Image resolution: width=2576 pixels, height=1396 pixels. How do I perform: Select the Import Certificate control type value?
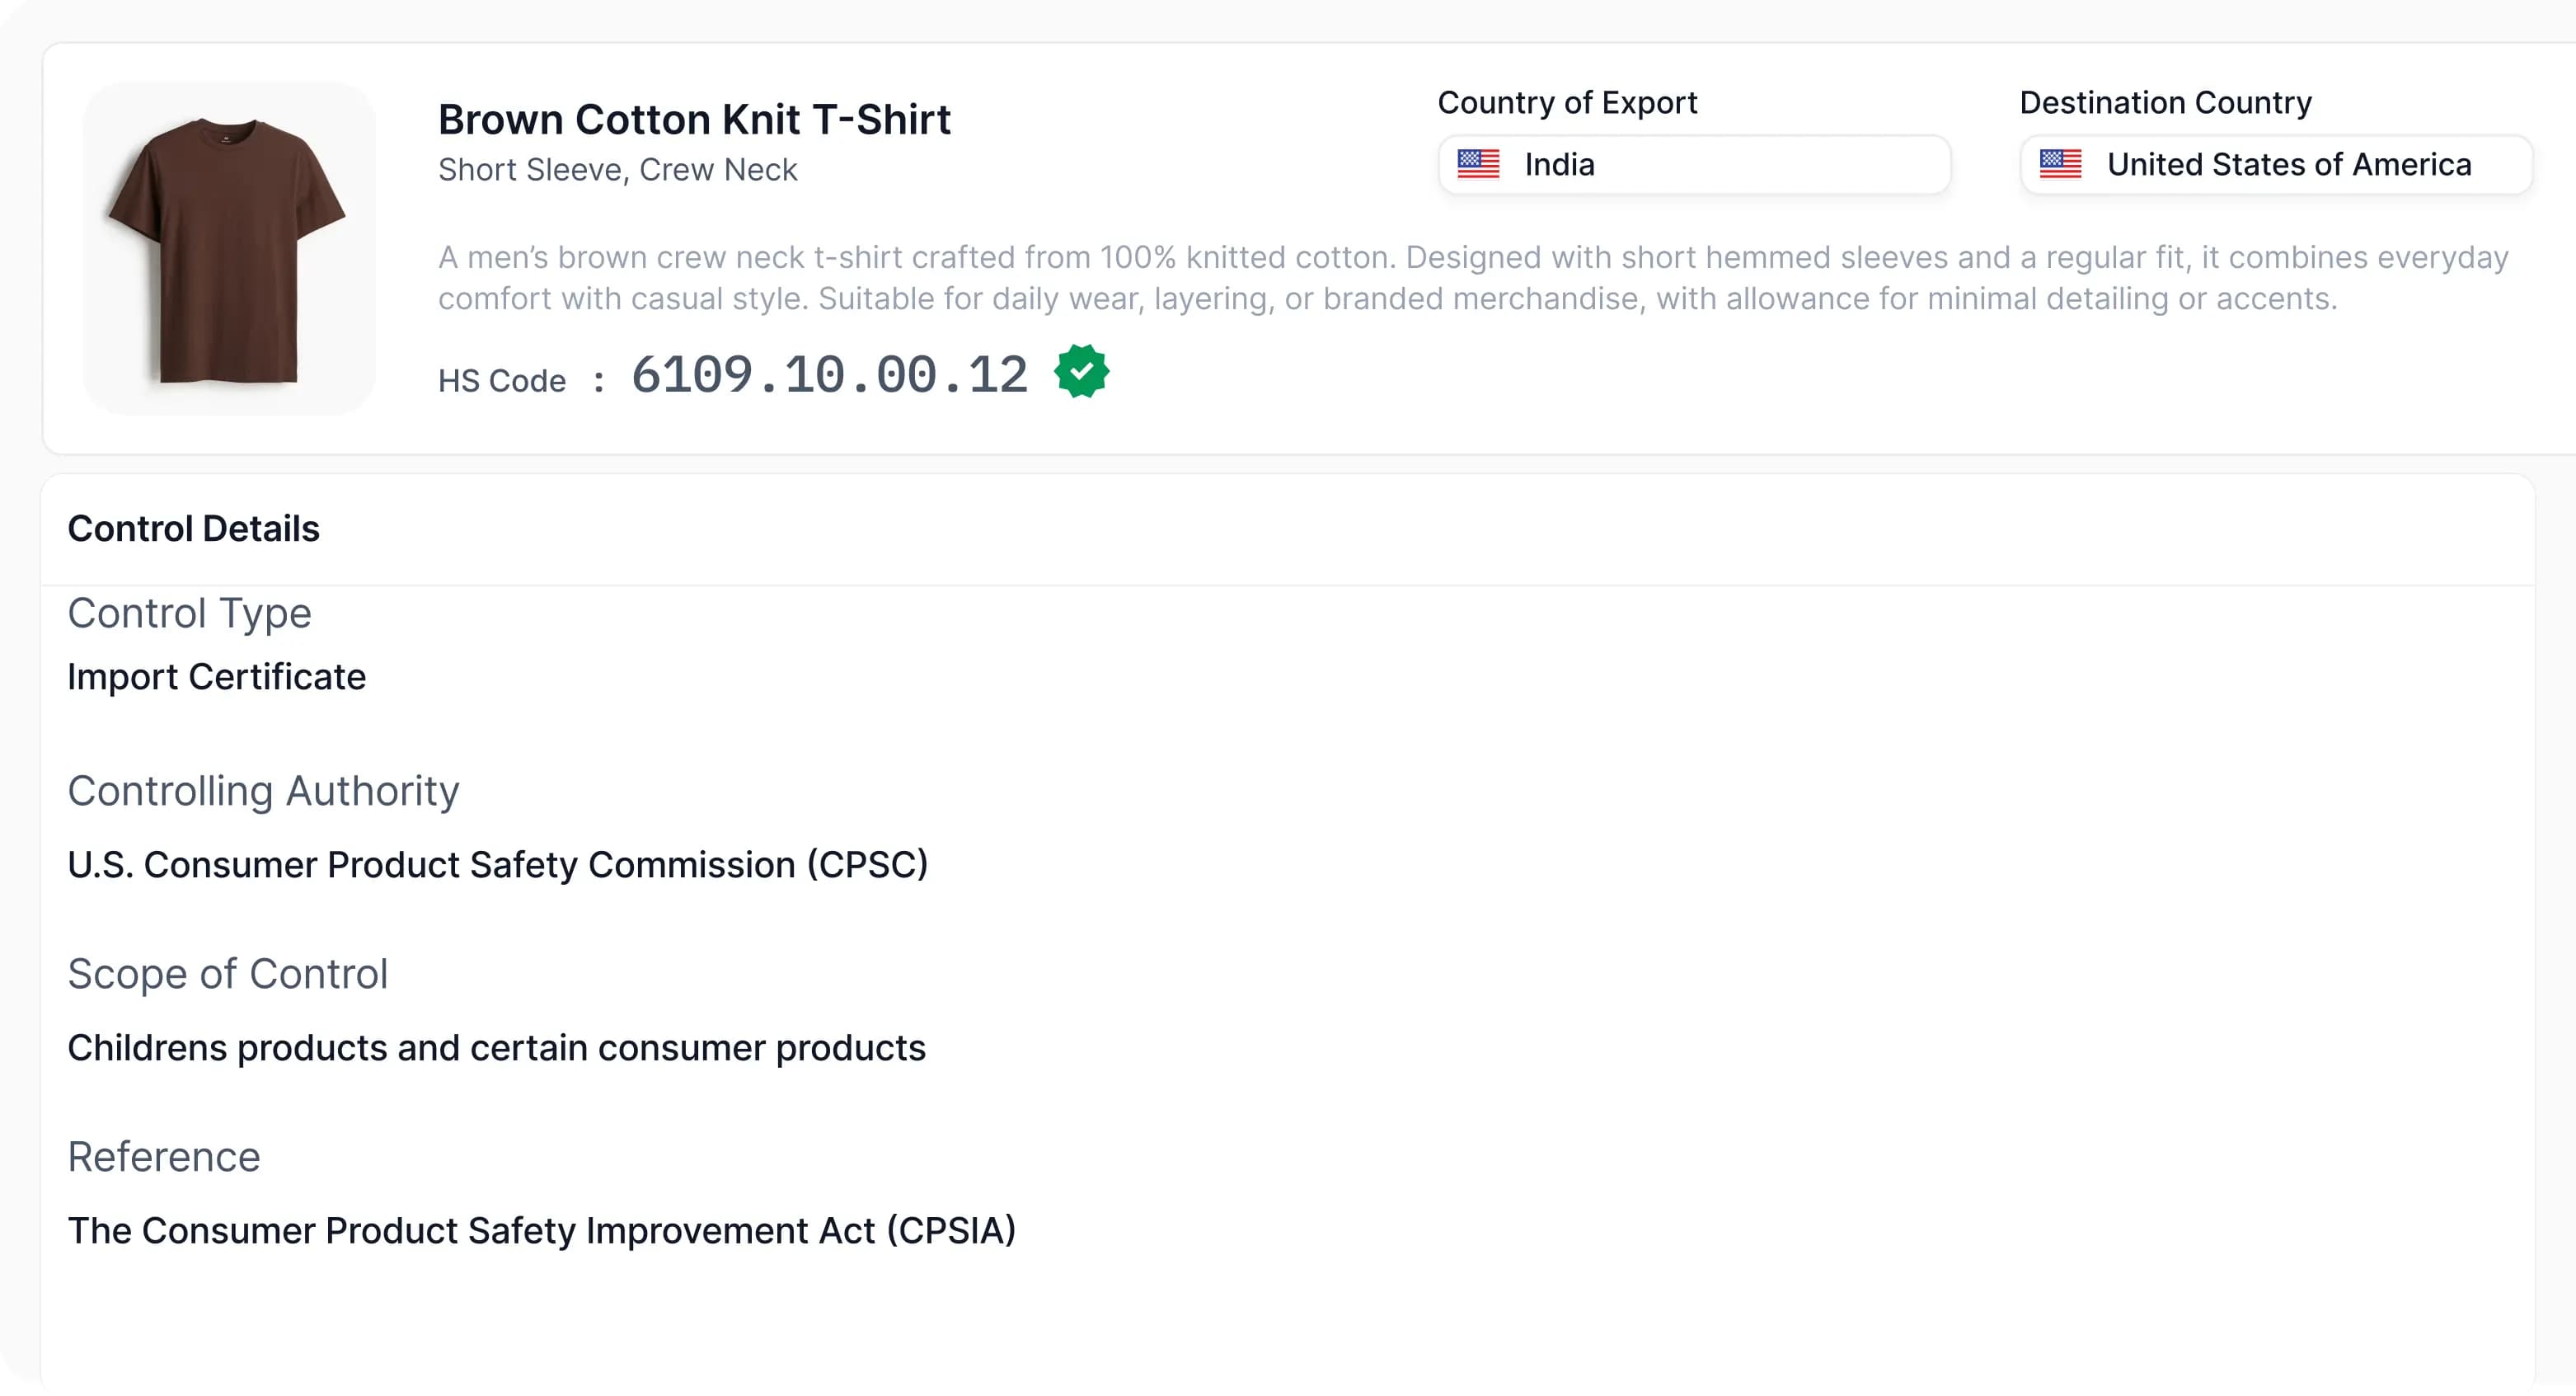coord(216,677)
